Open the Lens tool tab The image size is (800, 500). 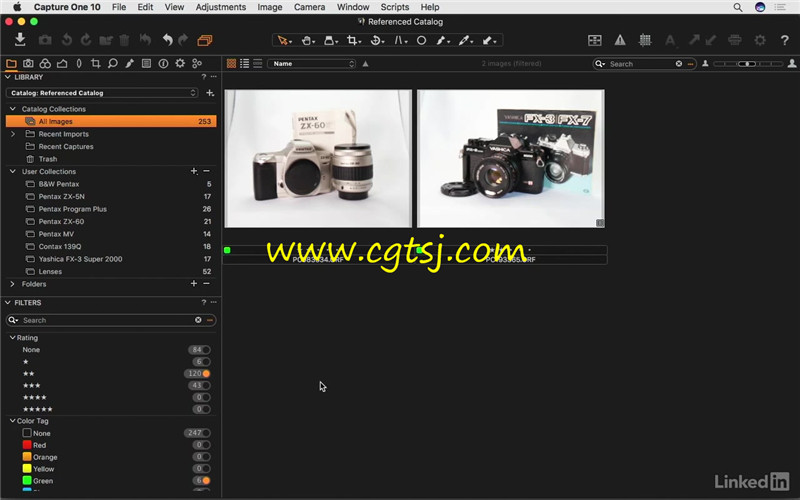[79, 63]
